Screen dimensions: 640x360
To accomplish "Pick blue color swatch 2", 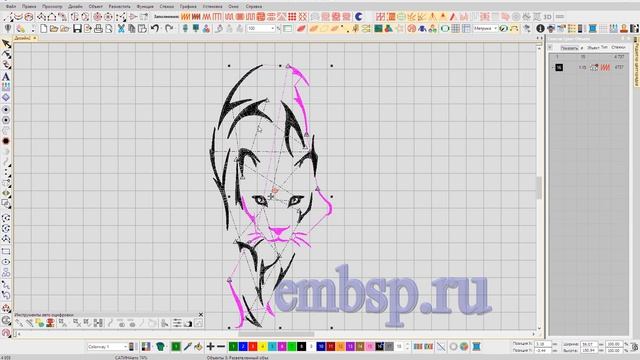I will pyautogui.click(x=243, y=347).
